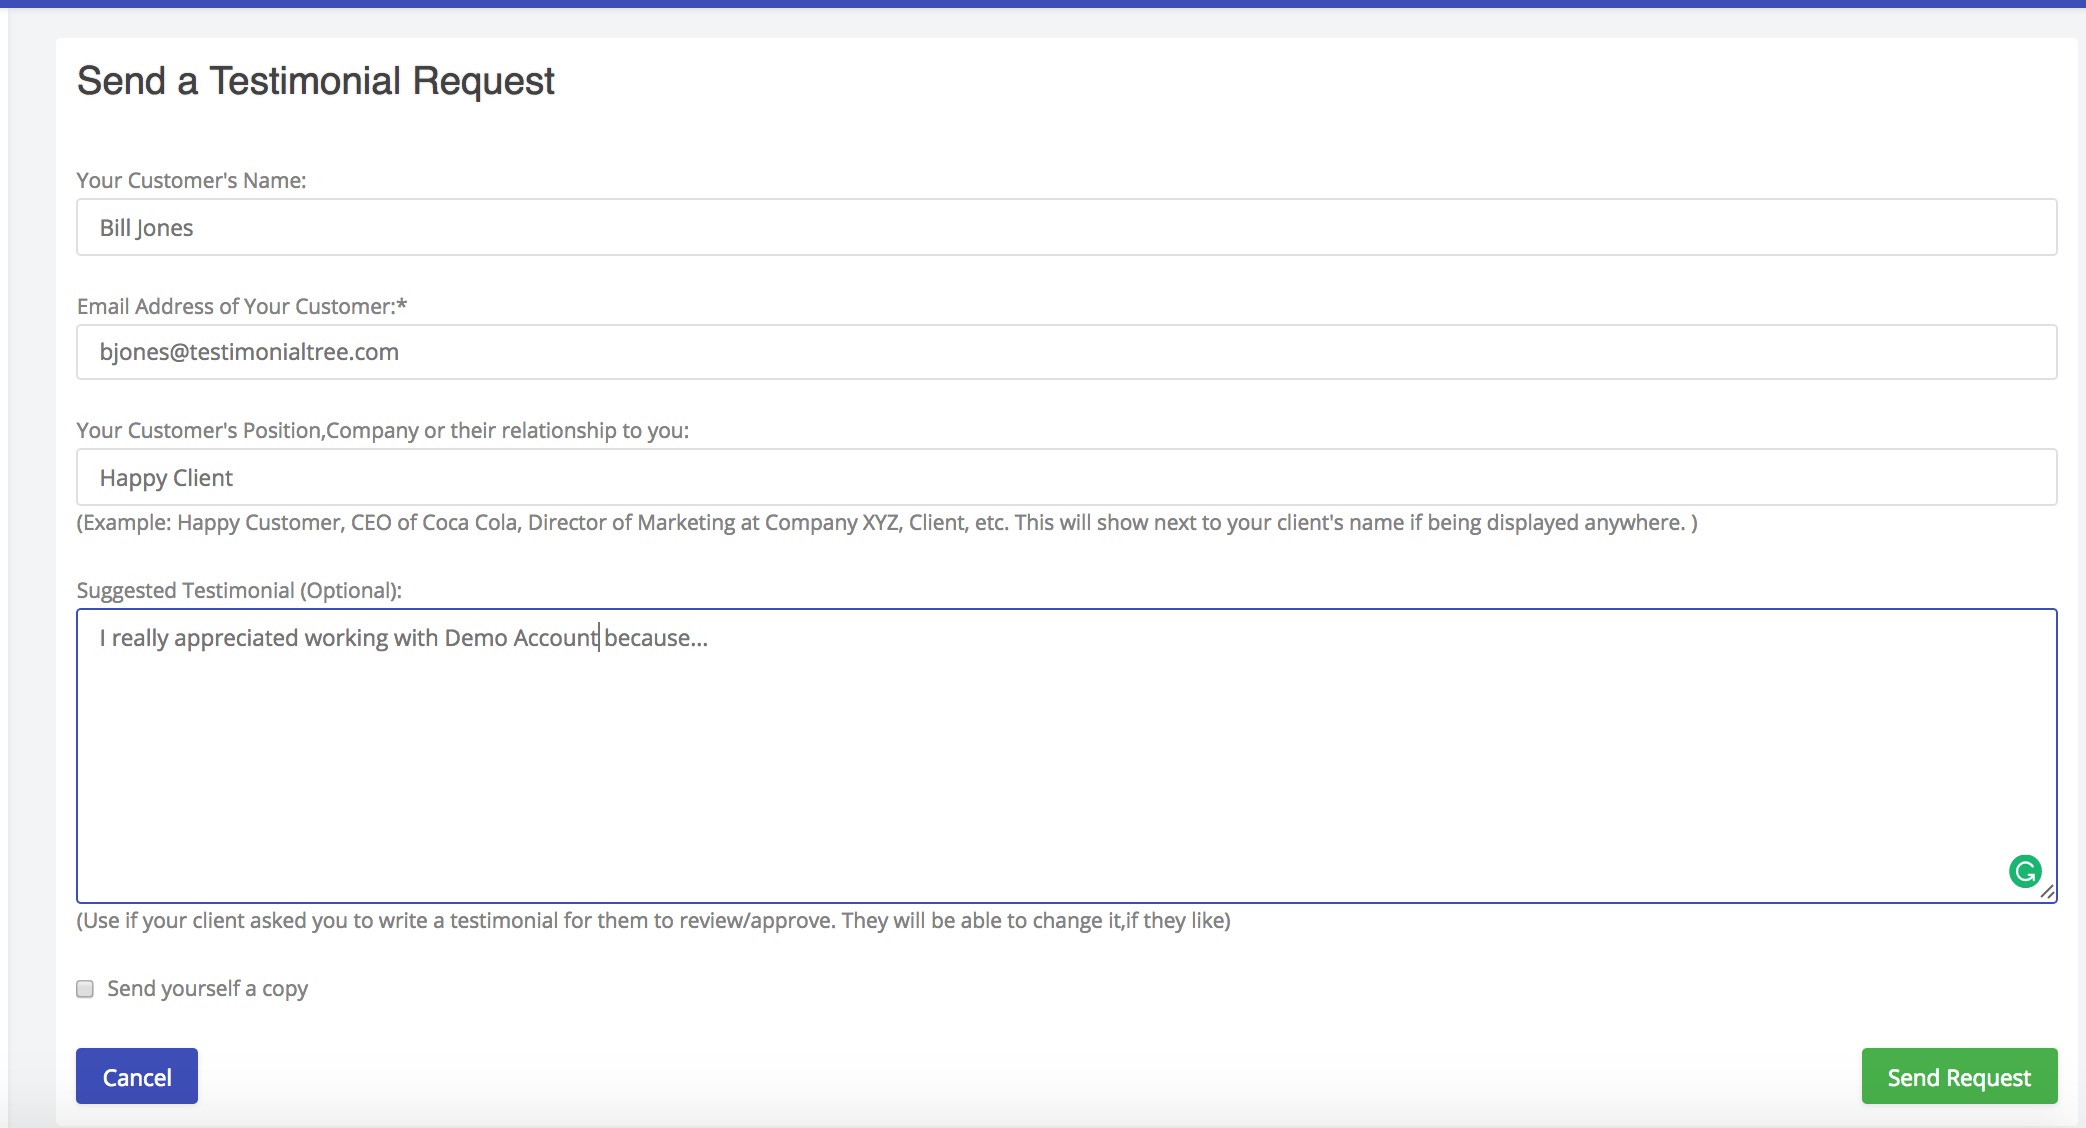Click 'Demo Account' text inside the testimonial

(x=520, y=638)
